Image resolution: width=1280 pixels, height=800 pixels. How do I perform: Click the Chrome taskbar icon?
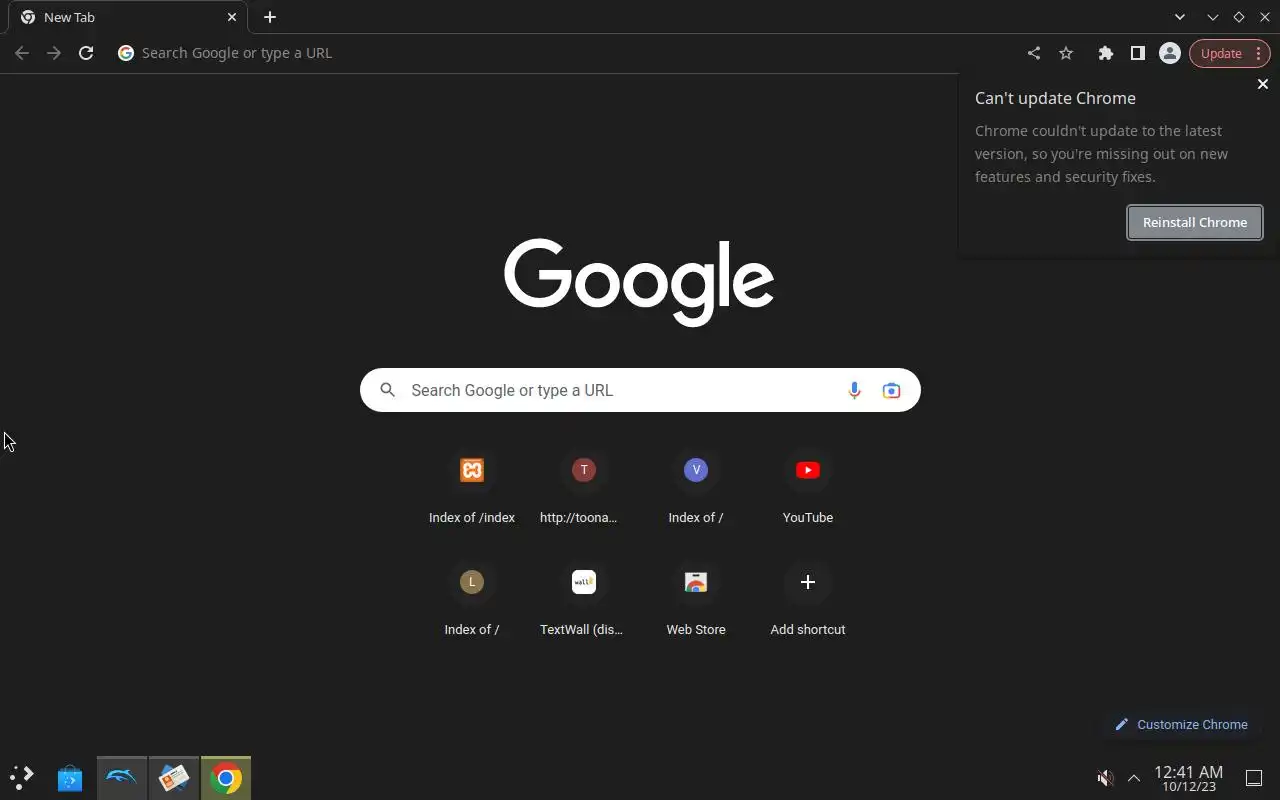226,778
